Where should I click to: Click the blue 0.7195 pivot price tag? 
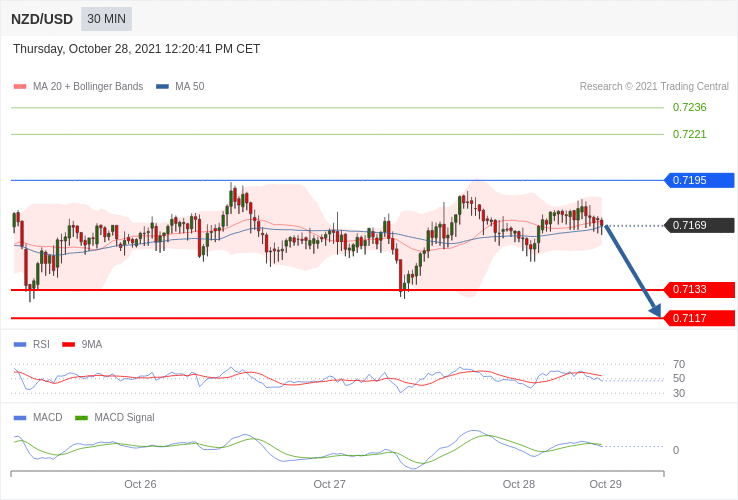click(x=699, y=180)
